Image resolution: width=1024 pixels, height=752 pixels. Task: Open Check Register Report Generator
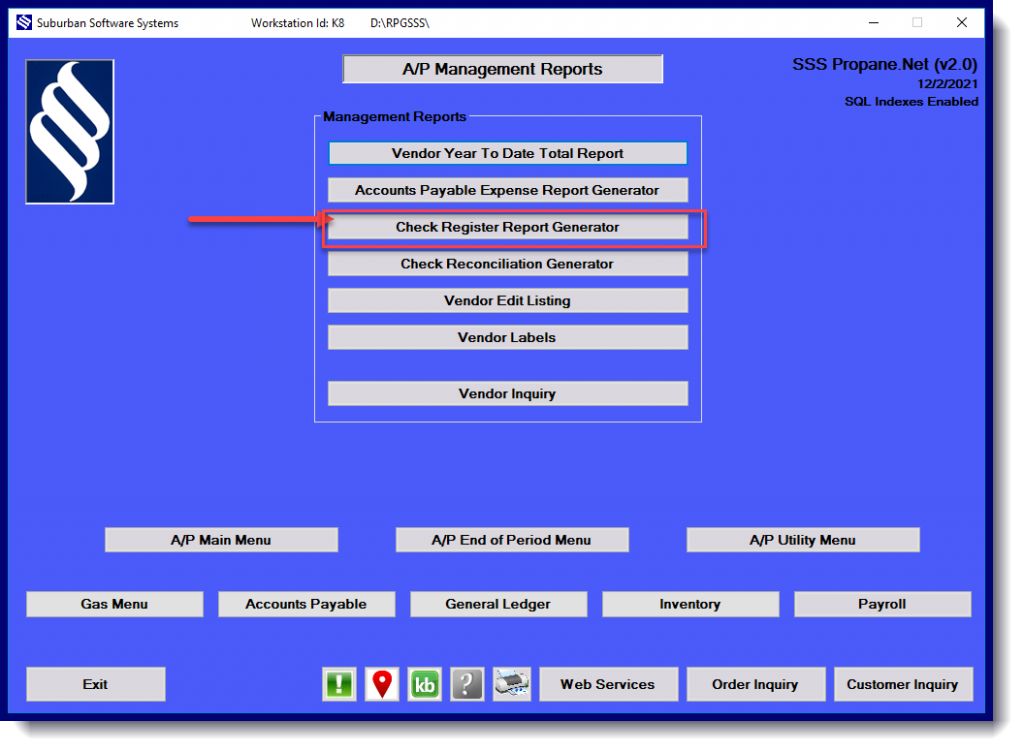507,227
